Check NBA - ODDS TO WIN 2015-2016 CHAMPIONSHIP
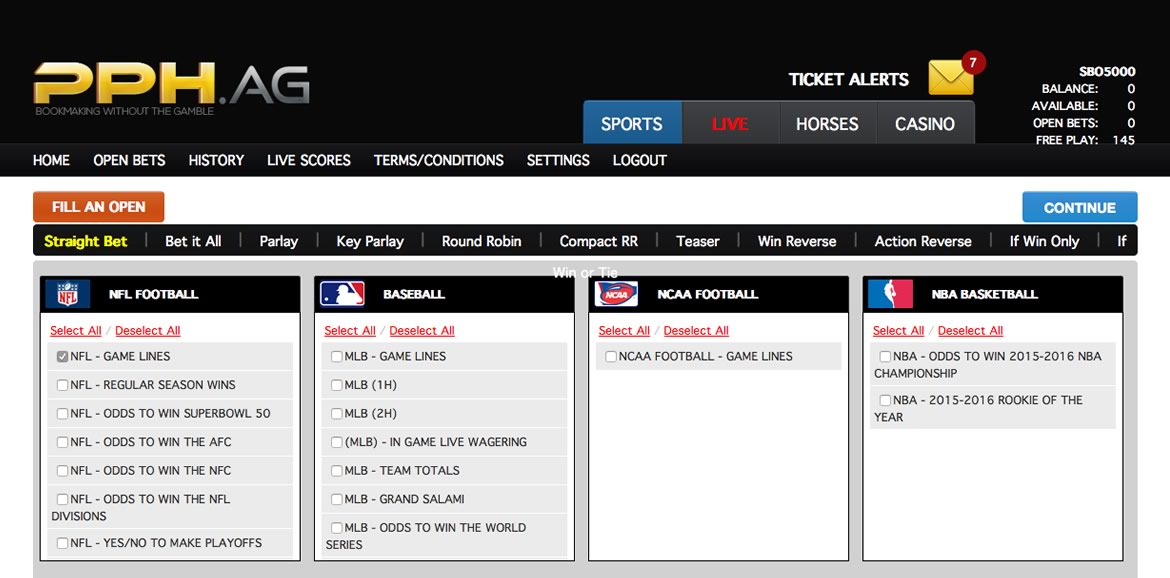Viewport: 1170px width, 578px height. click(x=885, y=356)
